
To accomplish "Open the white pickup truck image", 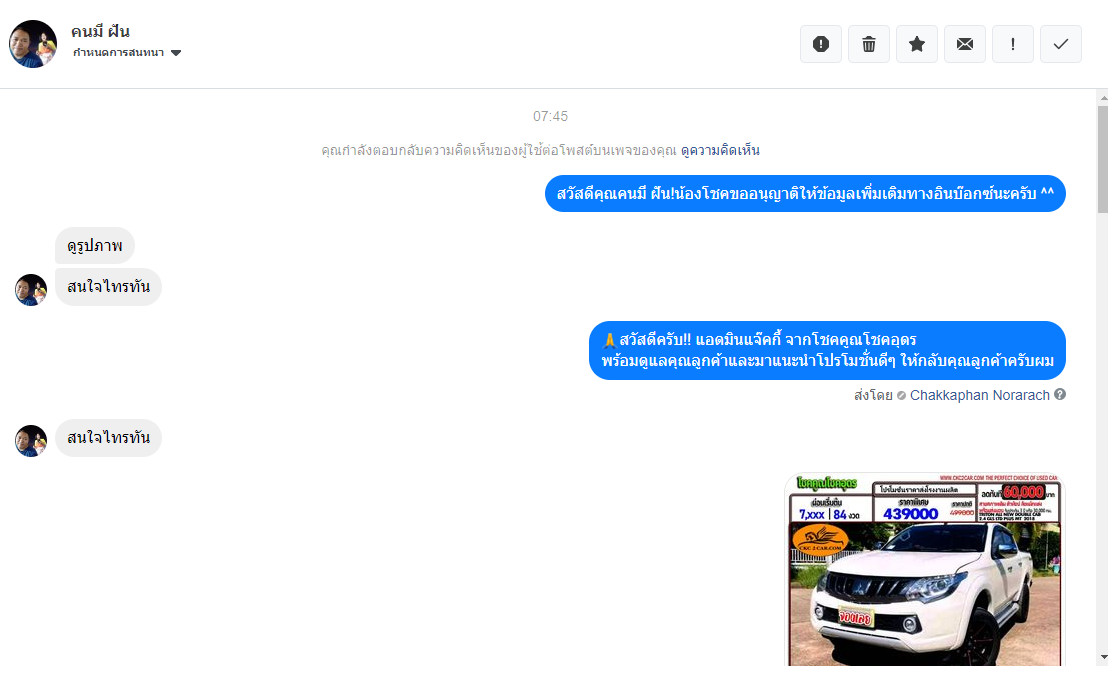I will tap(924, 569).
